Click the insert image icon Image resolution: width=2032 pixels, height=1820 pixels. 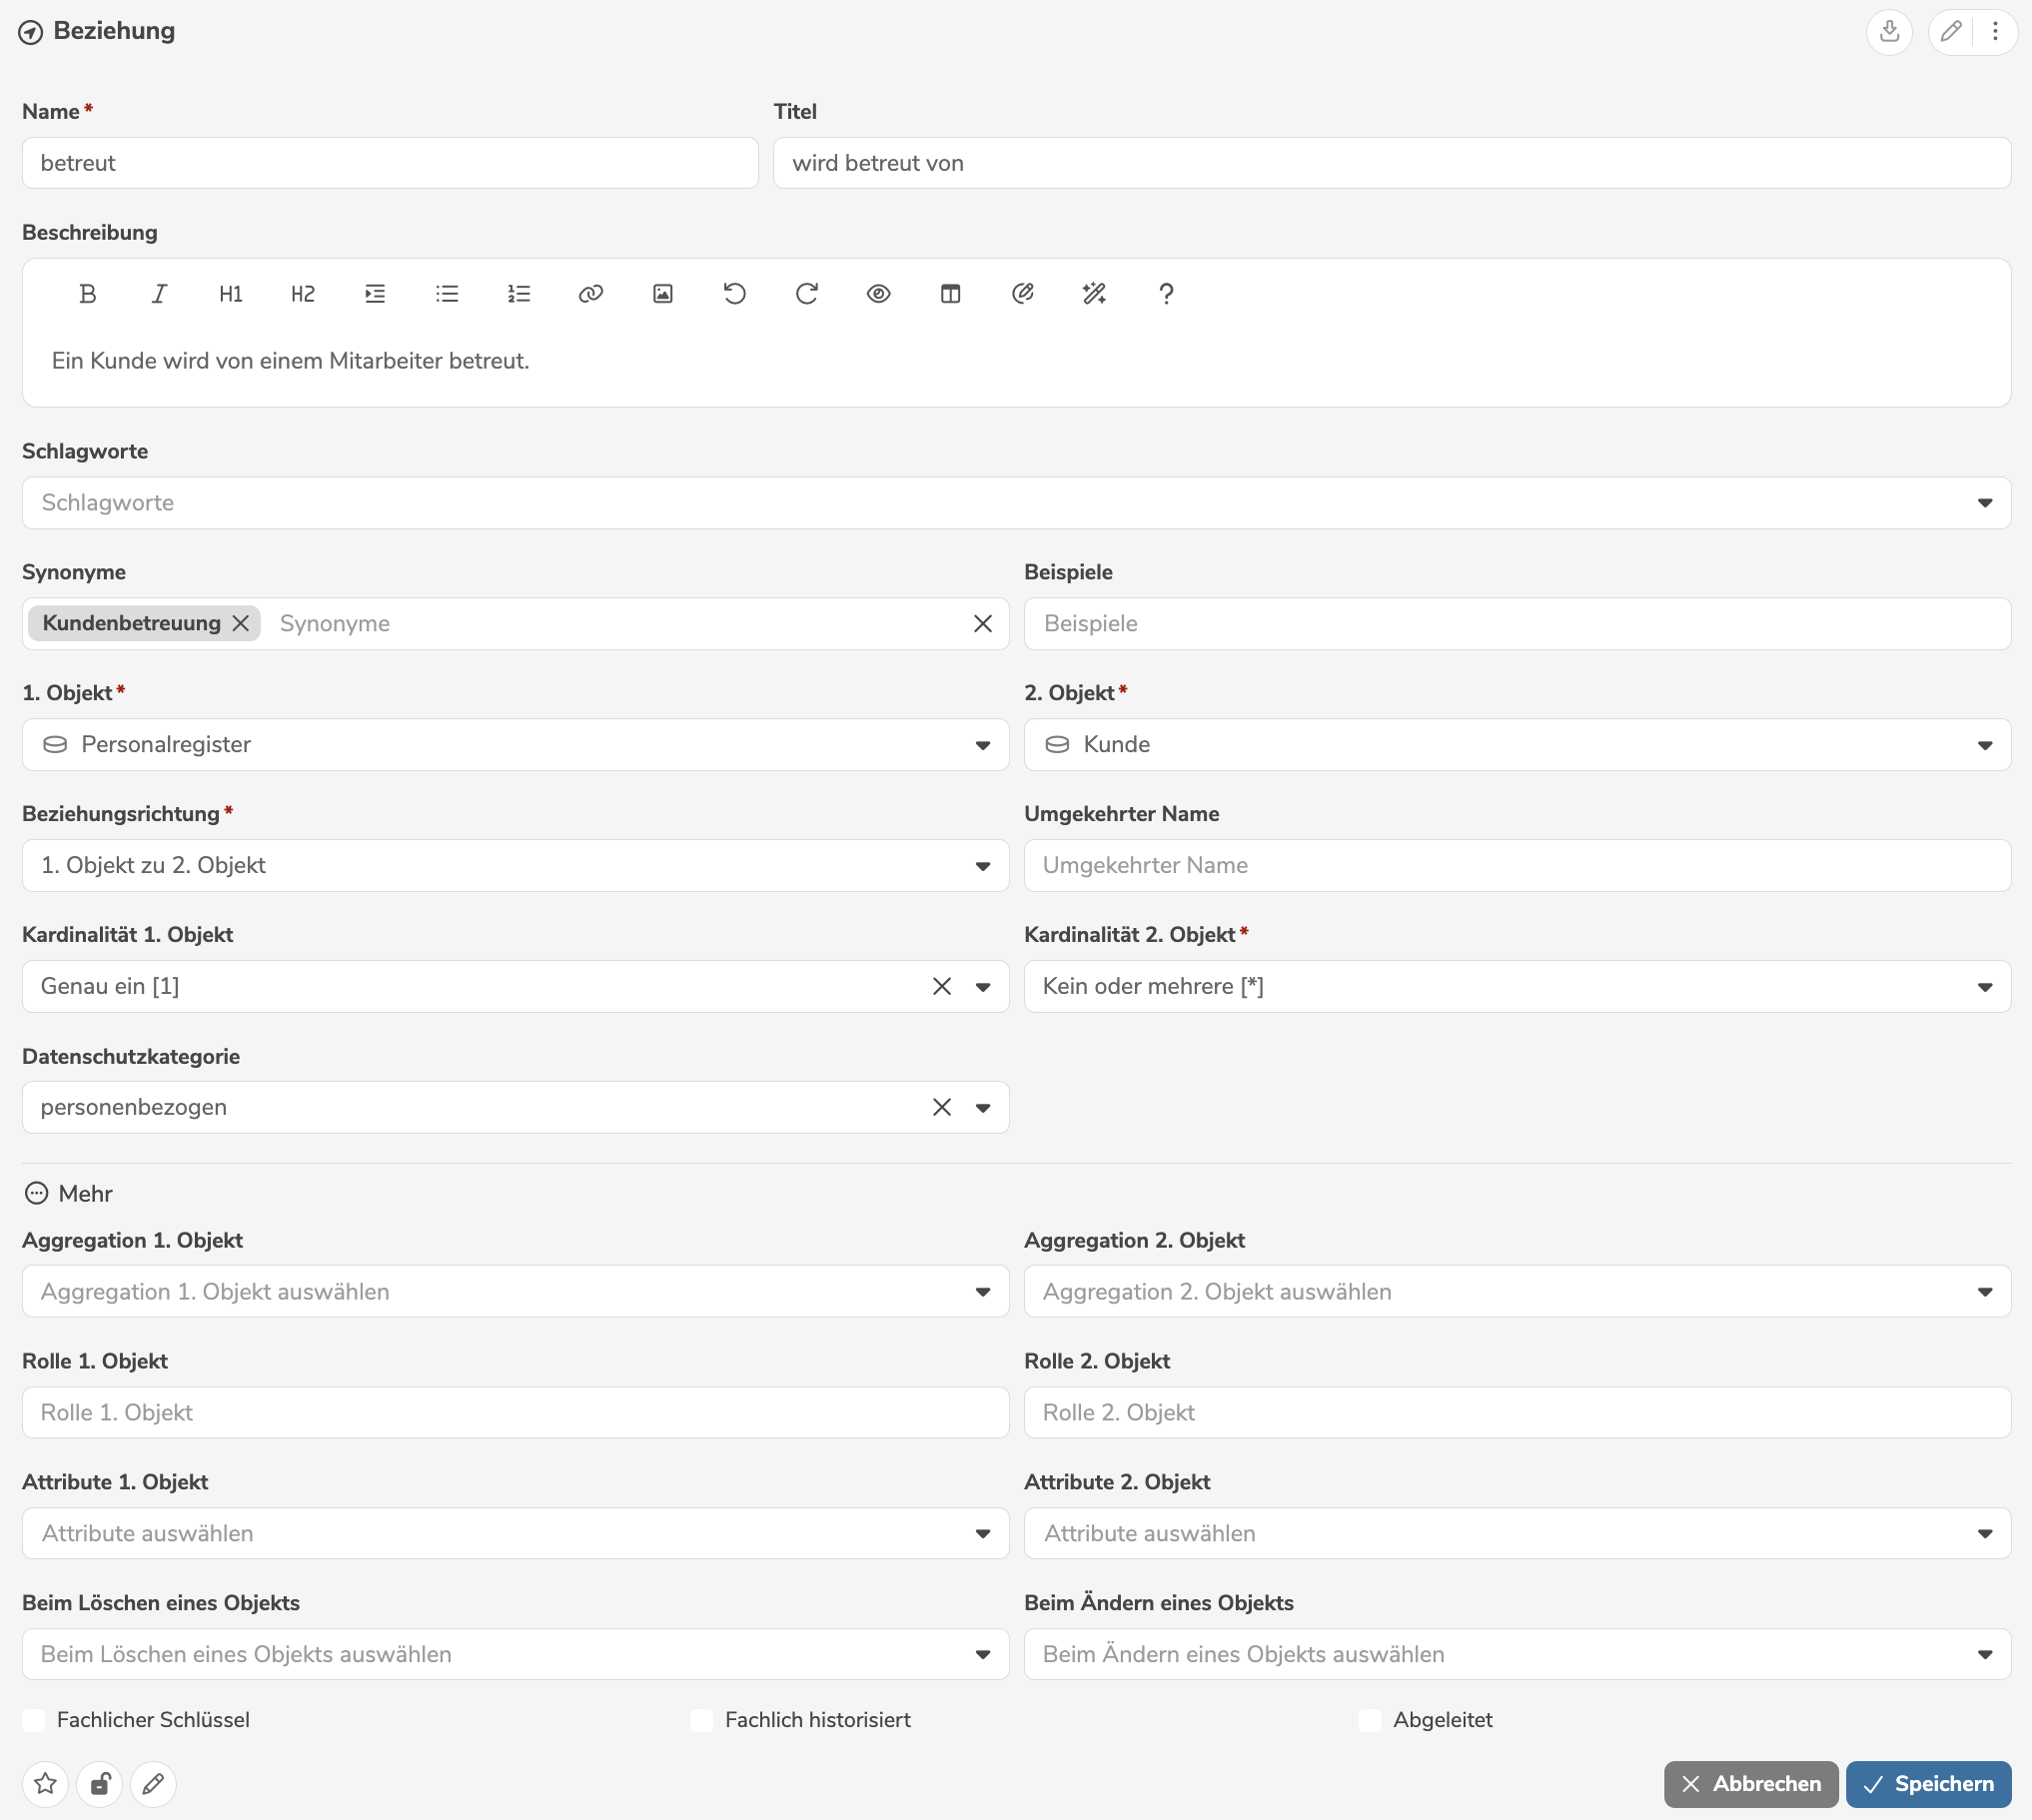662,293
